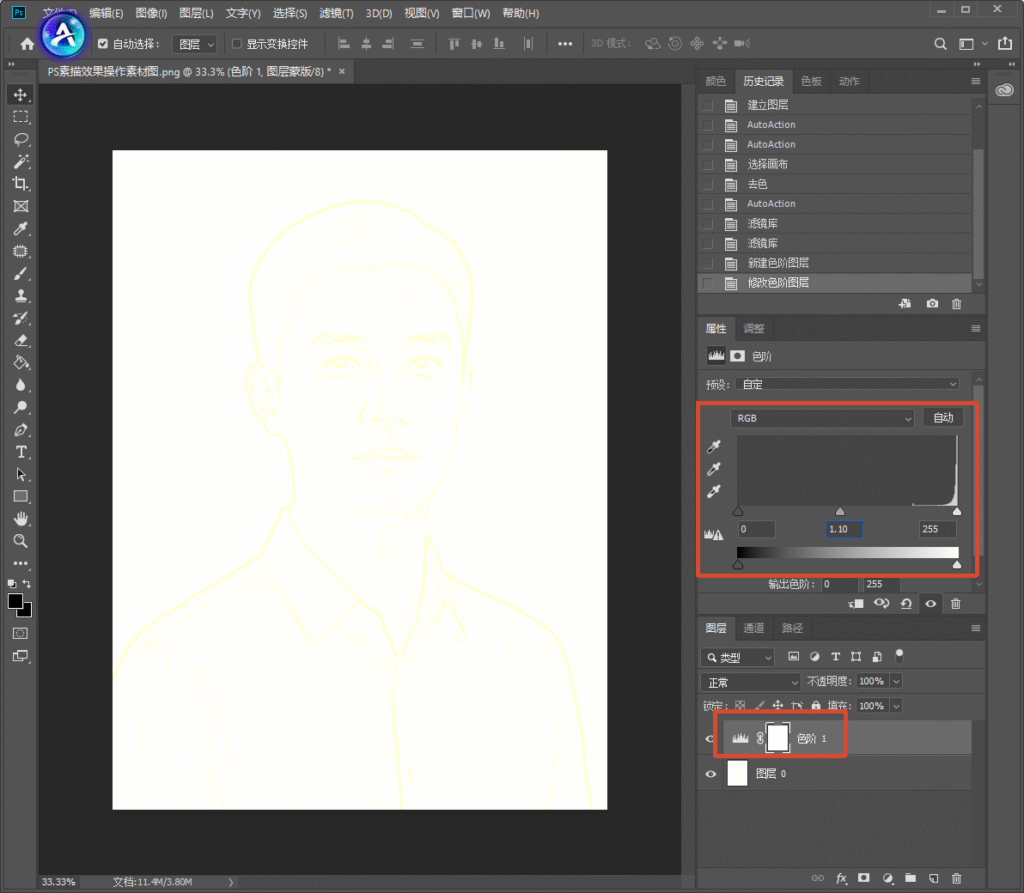Viewport: 1024px width, 893px height.
Task: Select the Magic Wand tool
Action: (20, 161)
